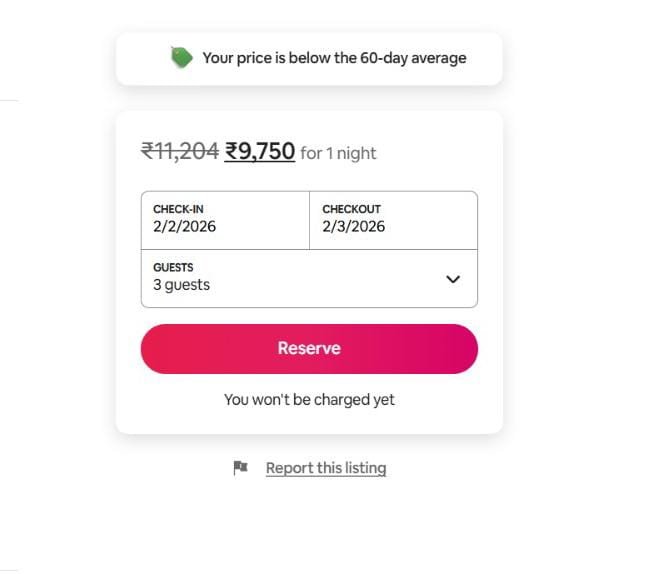
Task: Click the below 60-day average price banner
Action: (309, 58)
